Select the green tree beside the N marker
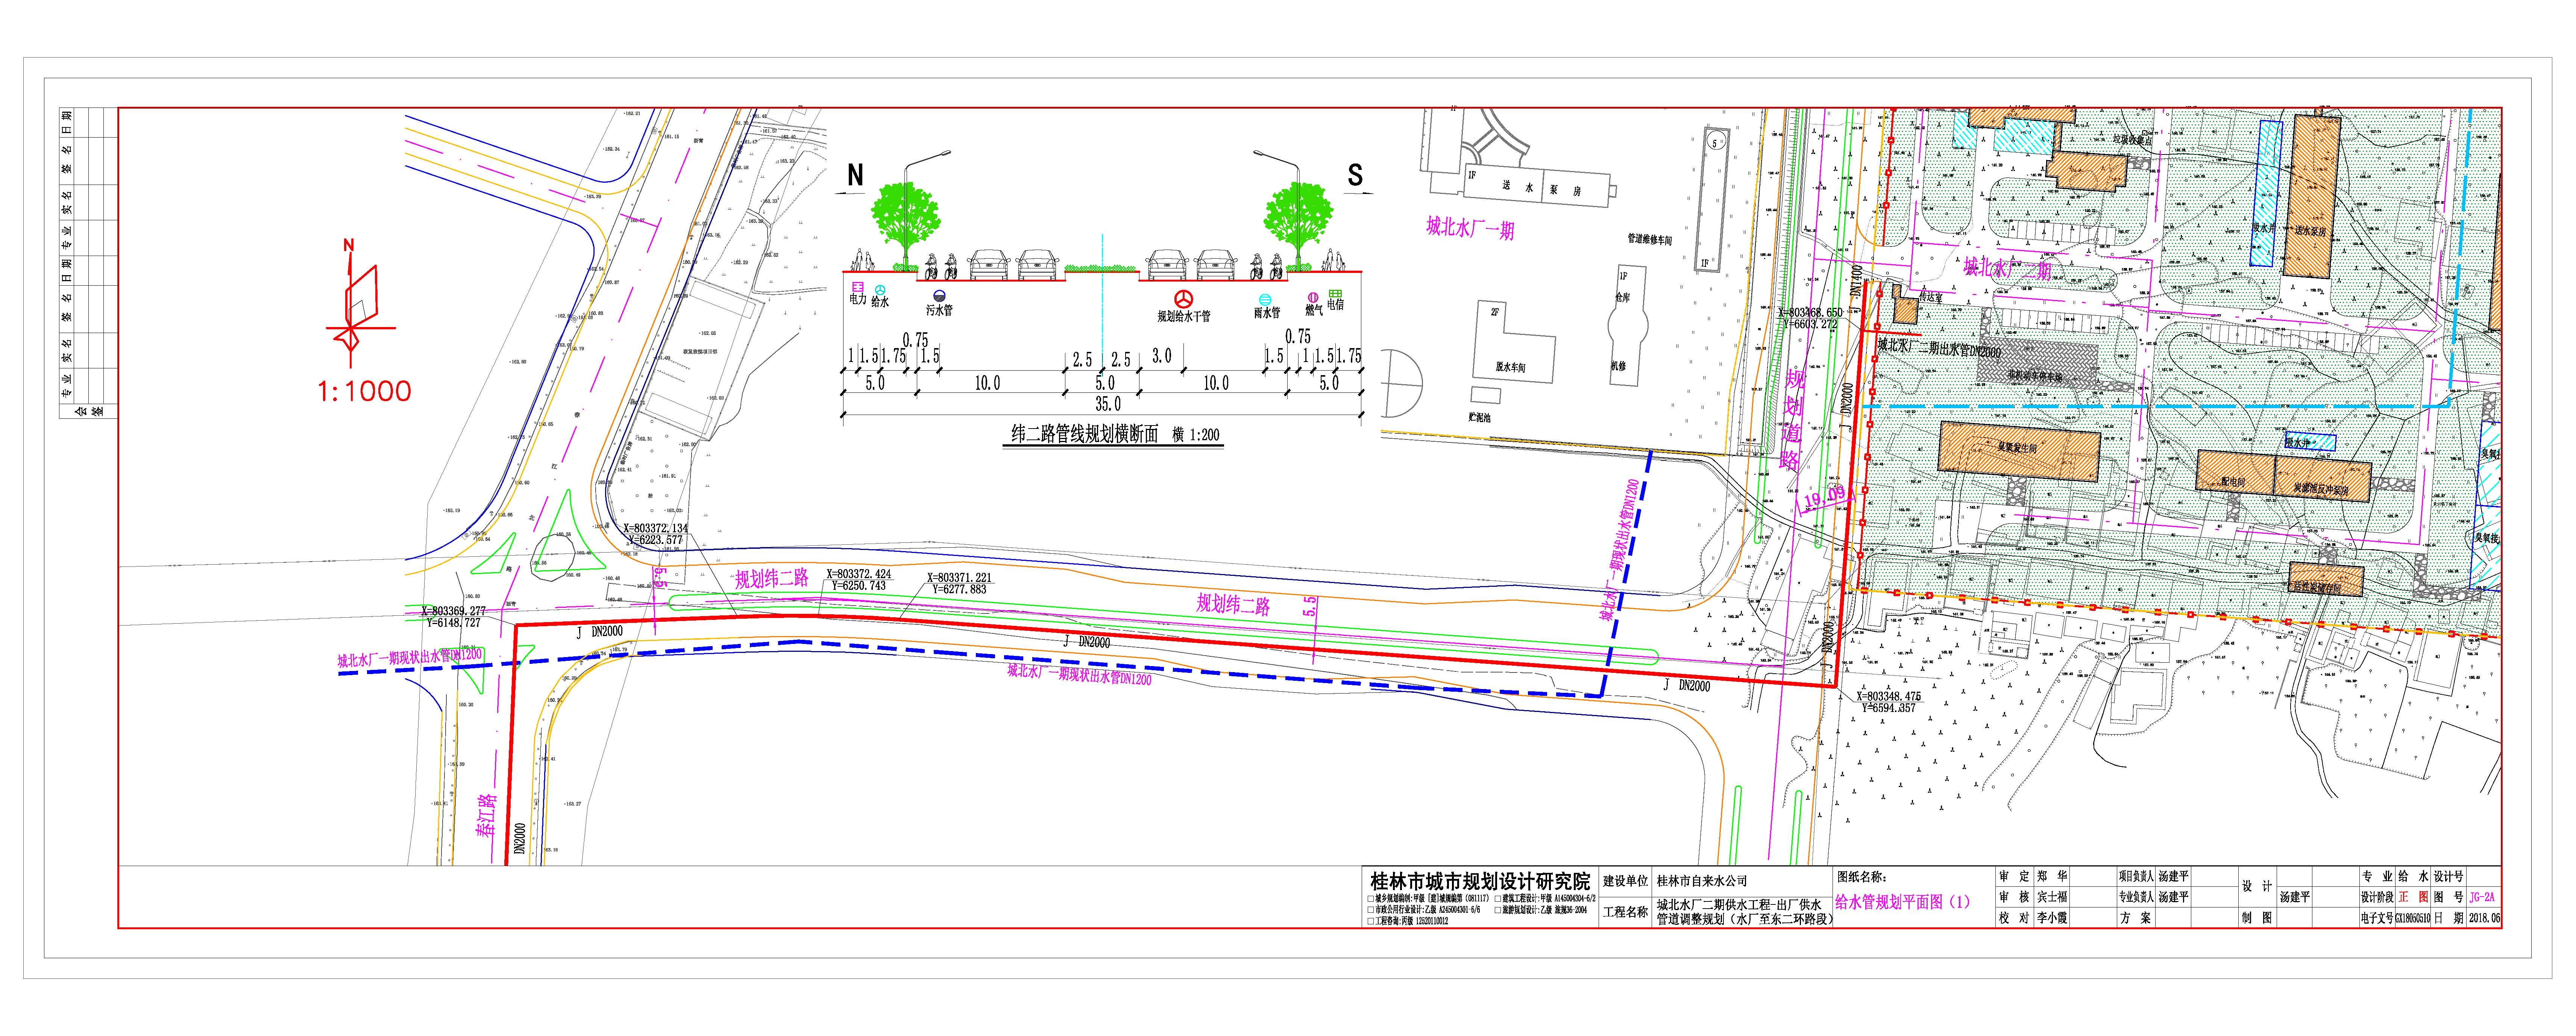The height and width of the screenshot is (1036, 2576). (x=906, y=226)
